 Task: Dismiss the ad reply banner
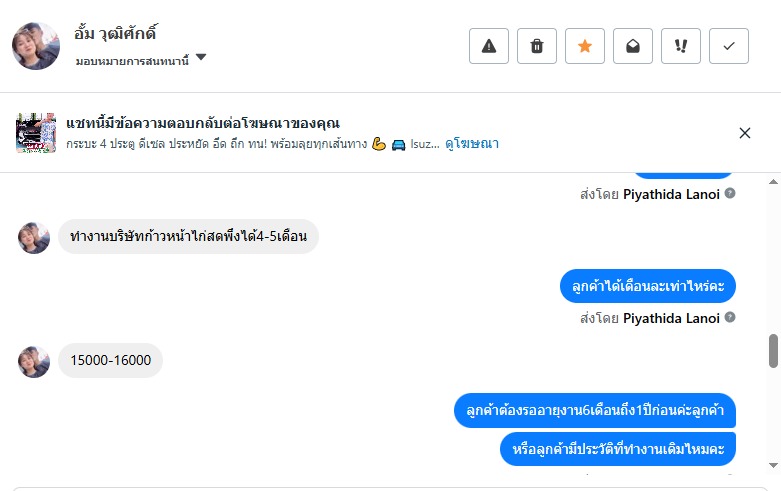point(744,133)
